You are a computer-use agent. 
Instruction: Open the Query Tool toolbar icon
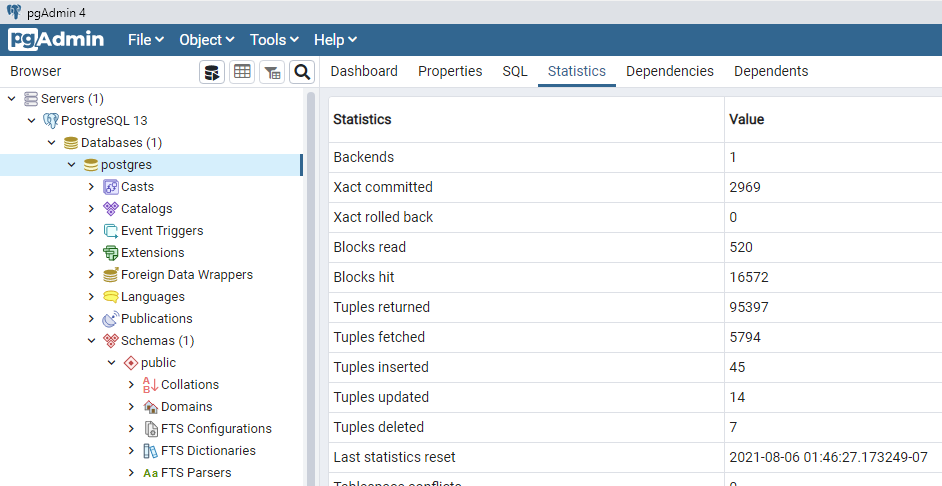pyautogui.click(x=212, y=72)
